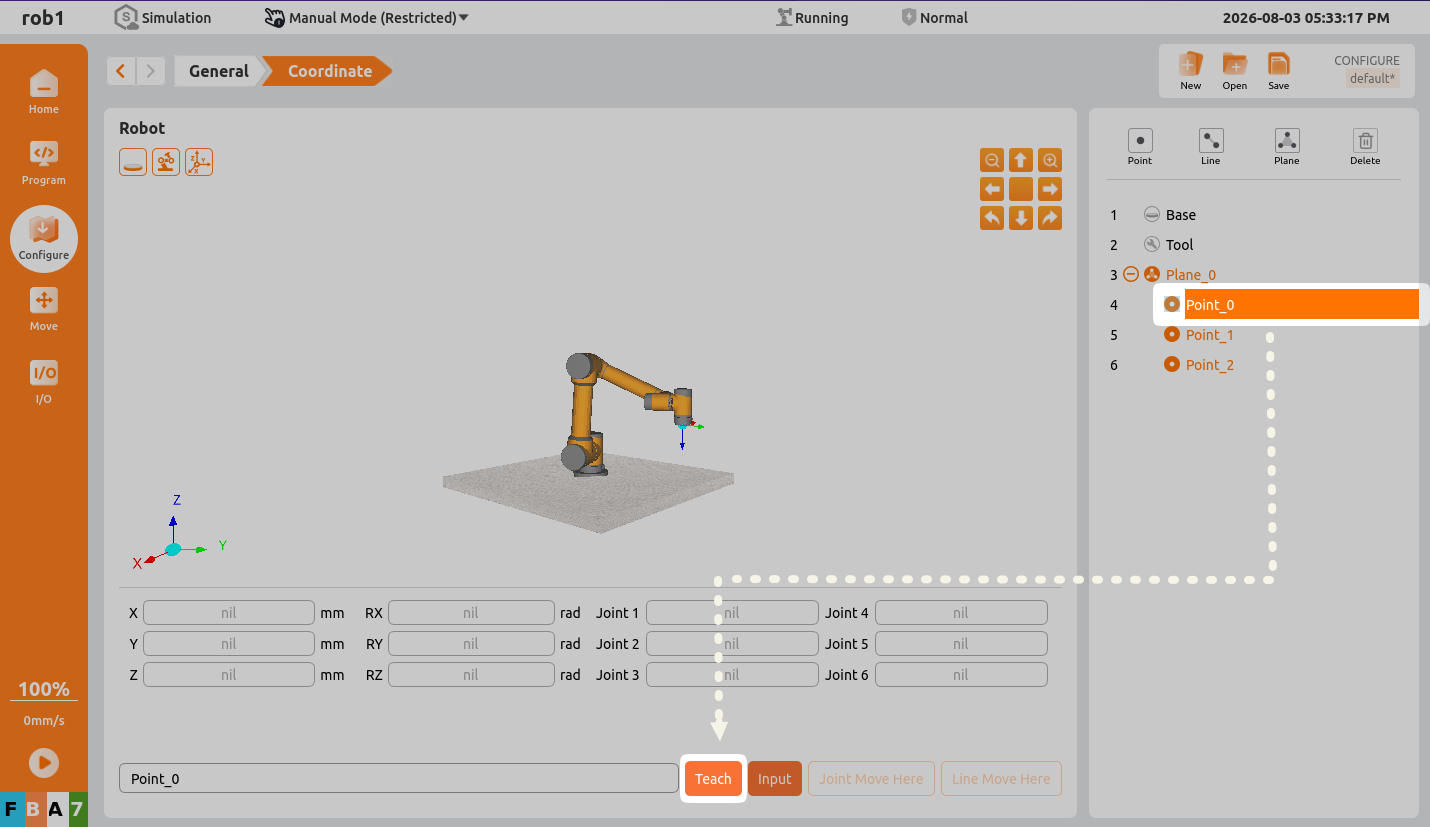Click the Teach button

point(713,779)
